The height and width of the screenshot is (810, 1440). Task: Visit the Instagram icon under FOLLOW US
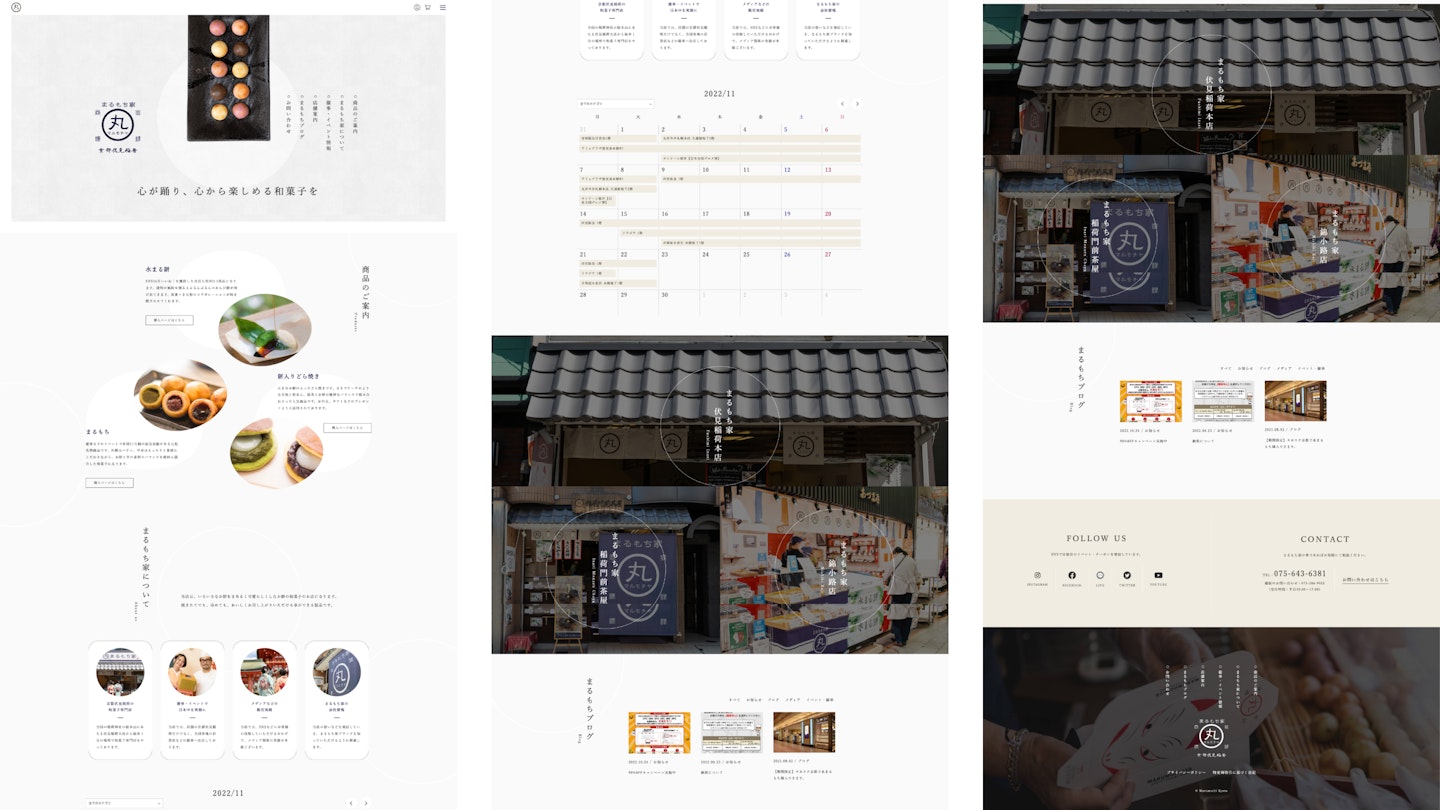point(1037,575)
